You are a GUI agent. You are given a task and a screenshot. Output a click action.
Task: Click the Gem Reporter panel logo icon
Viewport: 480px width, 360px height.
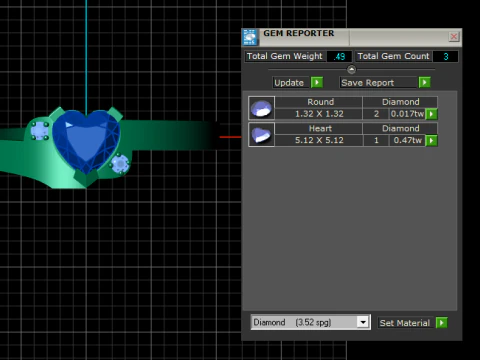pyautogui.click(x=250, y=37)
